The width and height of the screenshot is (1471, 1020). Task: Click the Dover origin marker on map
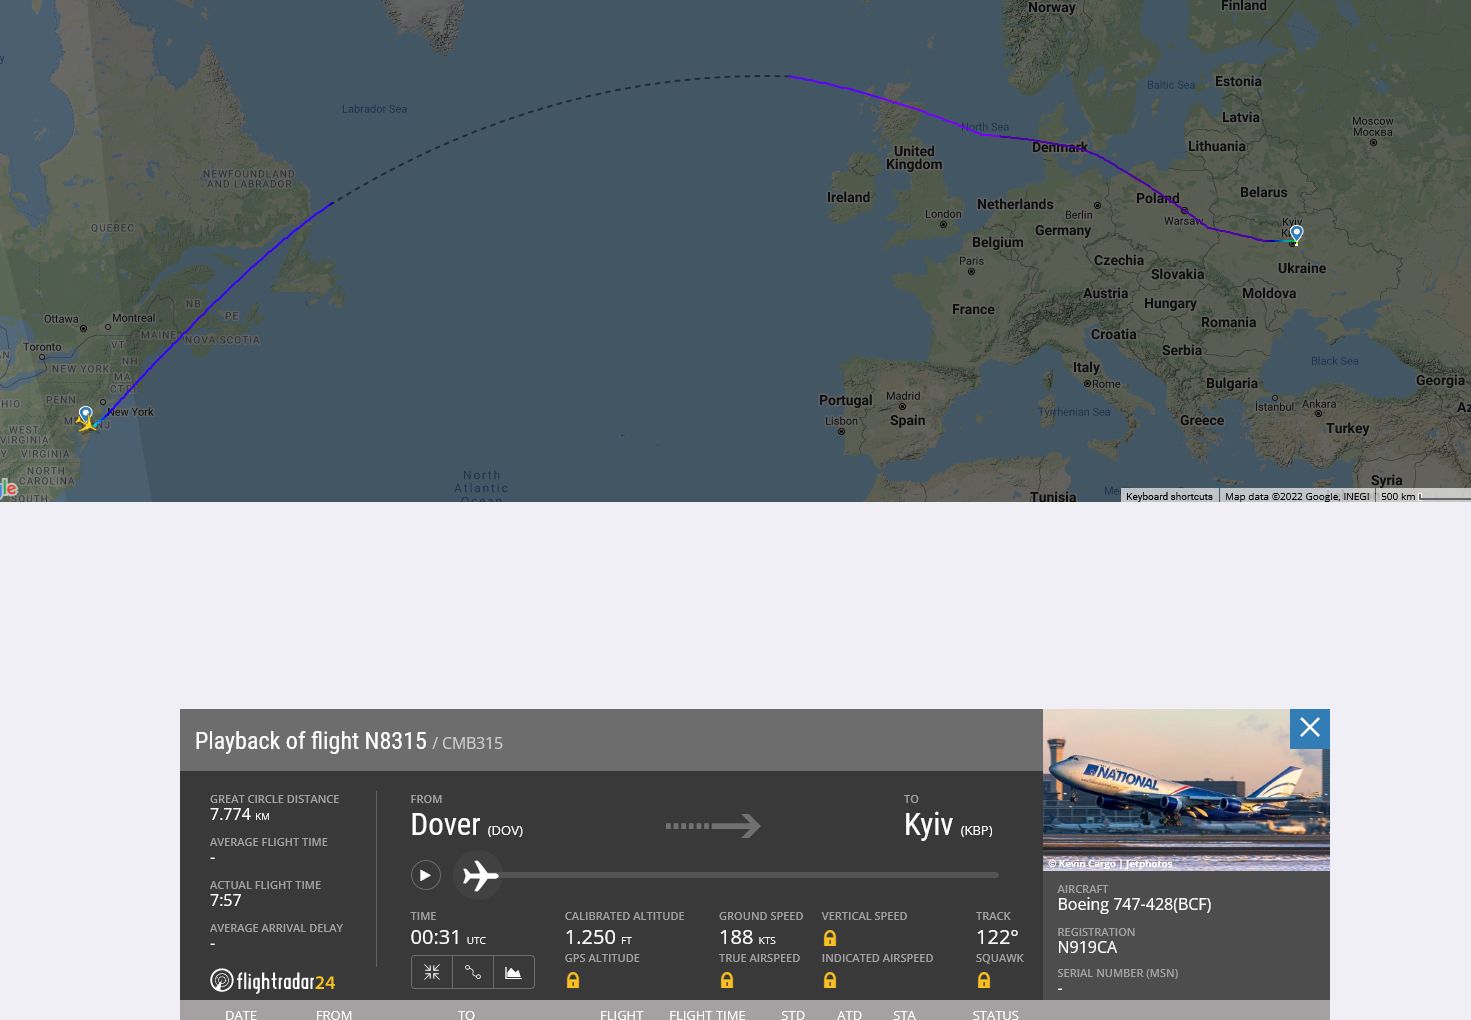pyautogui.click(x=86, y=414)
